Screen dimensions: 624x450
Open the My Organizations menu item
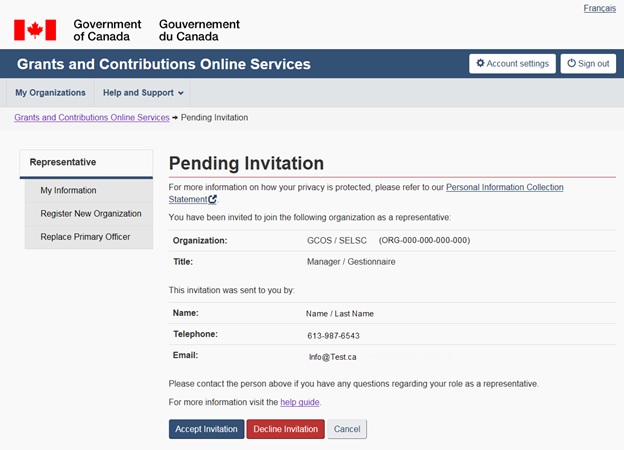pos(50,93)
